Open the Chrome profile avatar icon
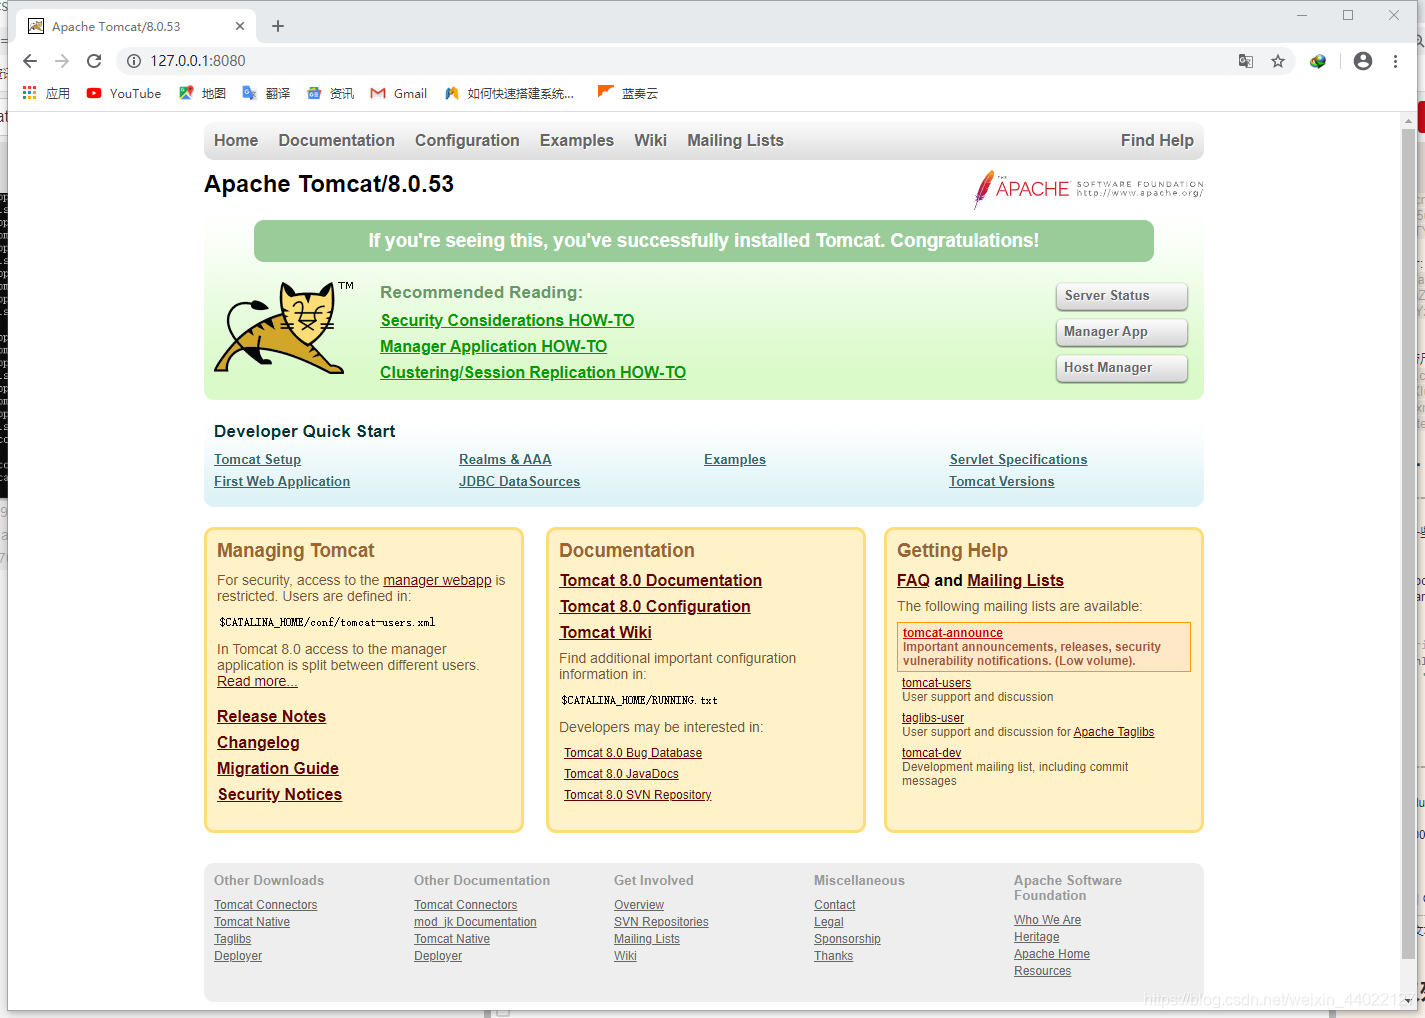Image resolution: width=1425 pixels, height=1018 pixels. pos(1363,61)
